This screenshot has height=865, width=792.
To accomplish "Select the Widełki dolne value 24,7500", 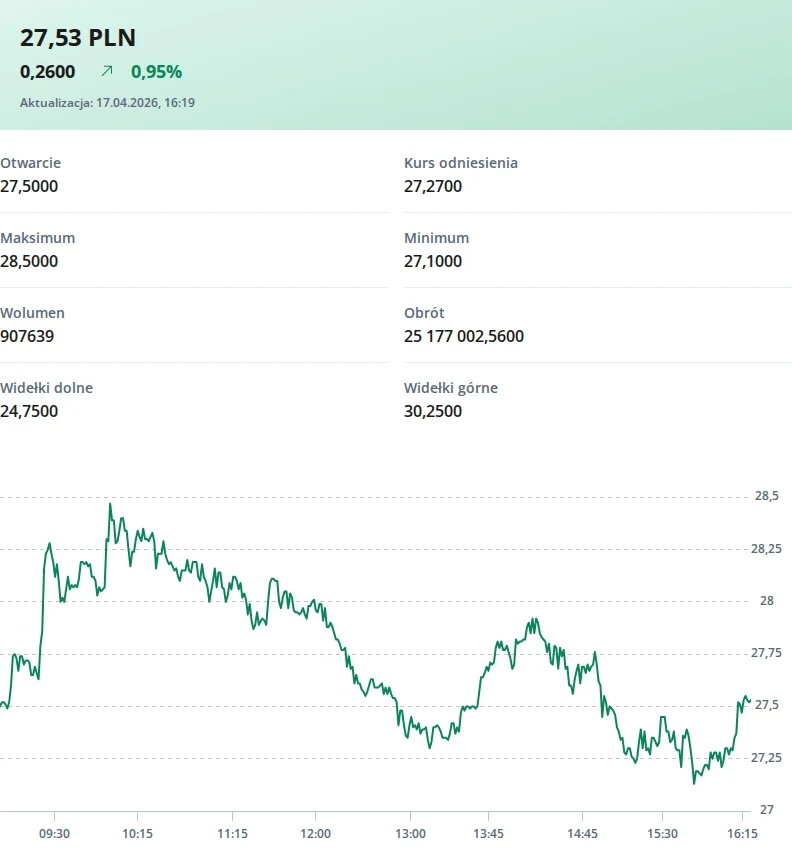I will pyautogui.click(x=29, y=412).
